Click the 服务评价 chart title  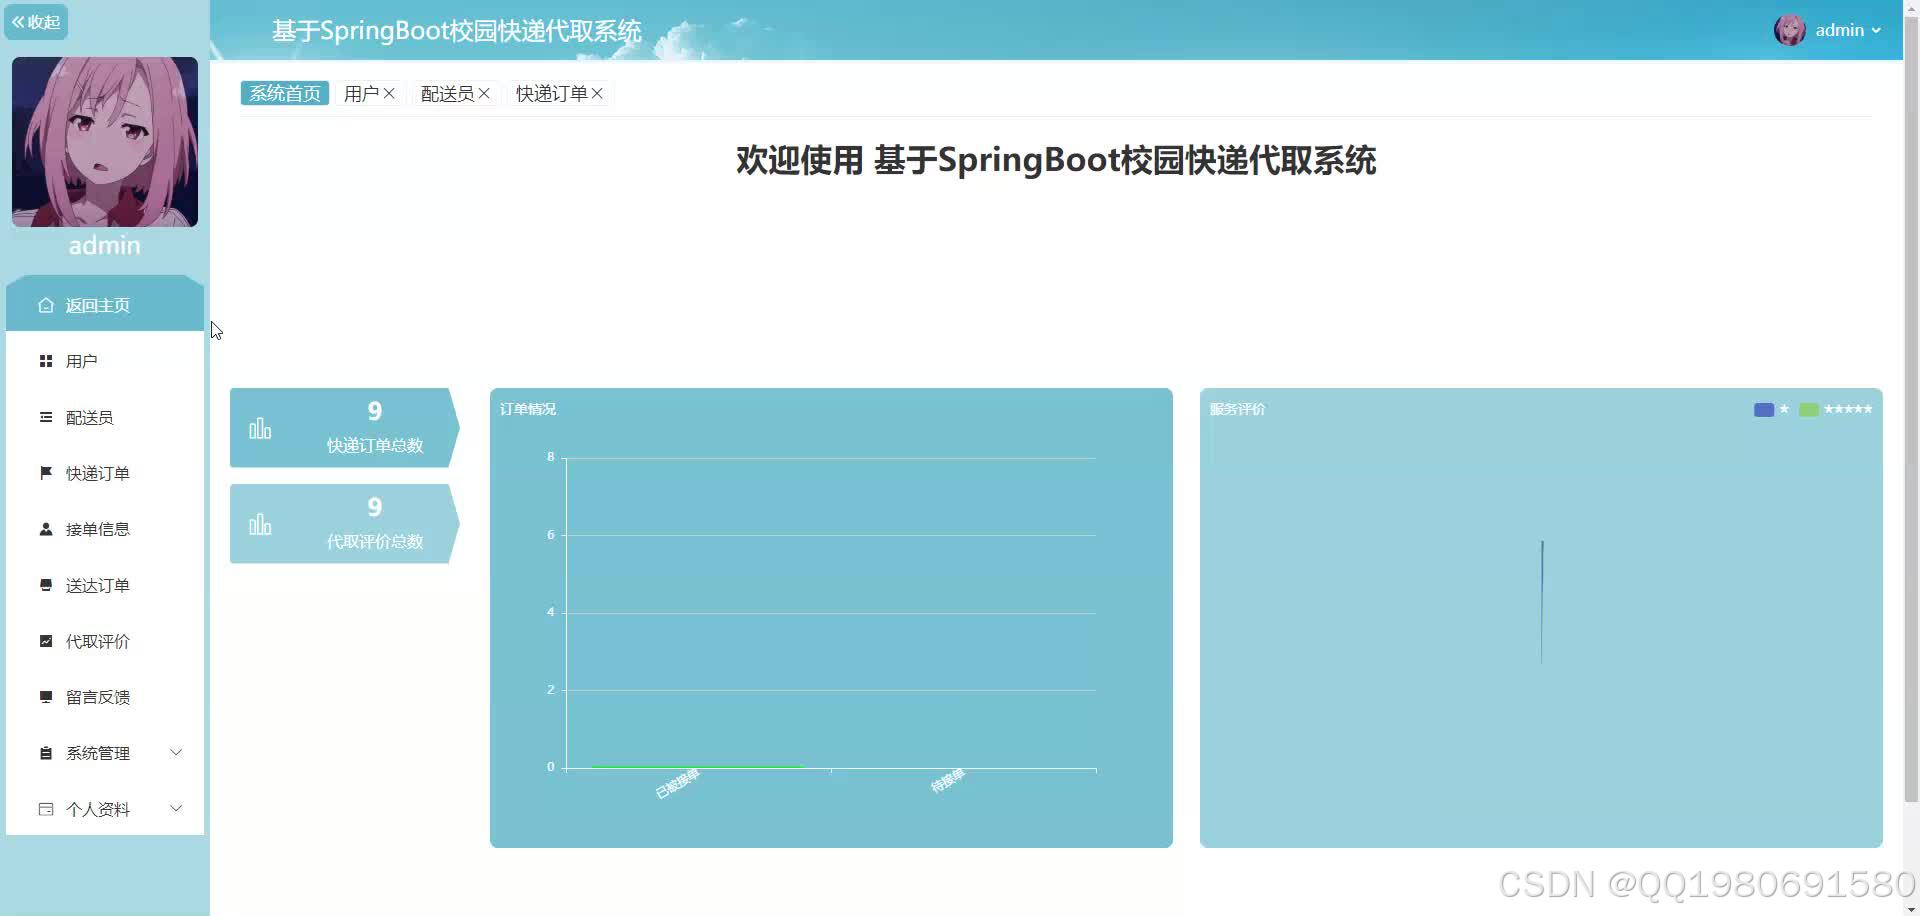[x=1238, y=409]
